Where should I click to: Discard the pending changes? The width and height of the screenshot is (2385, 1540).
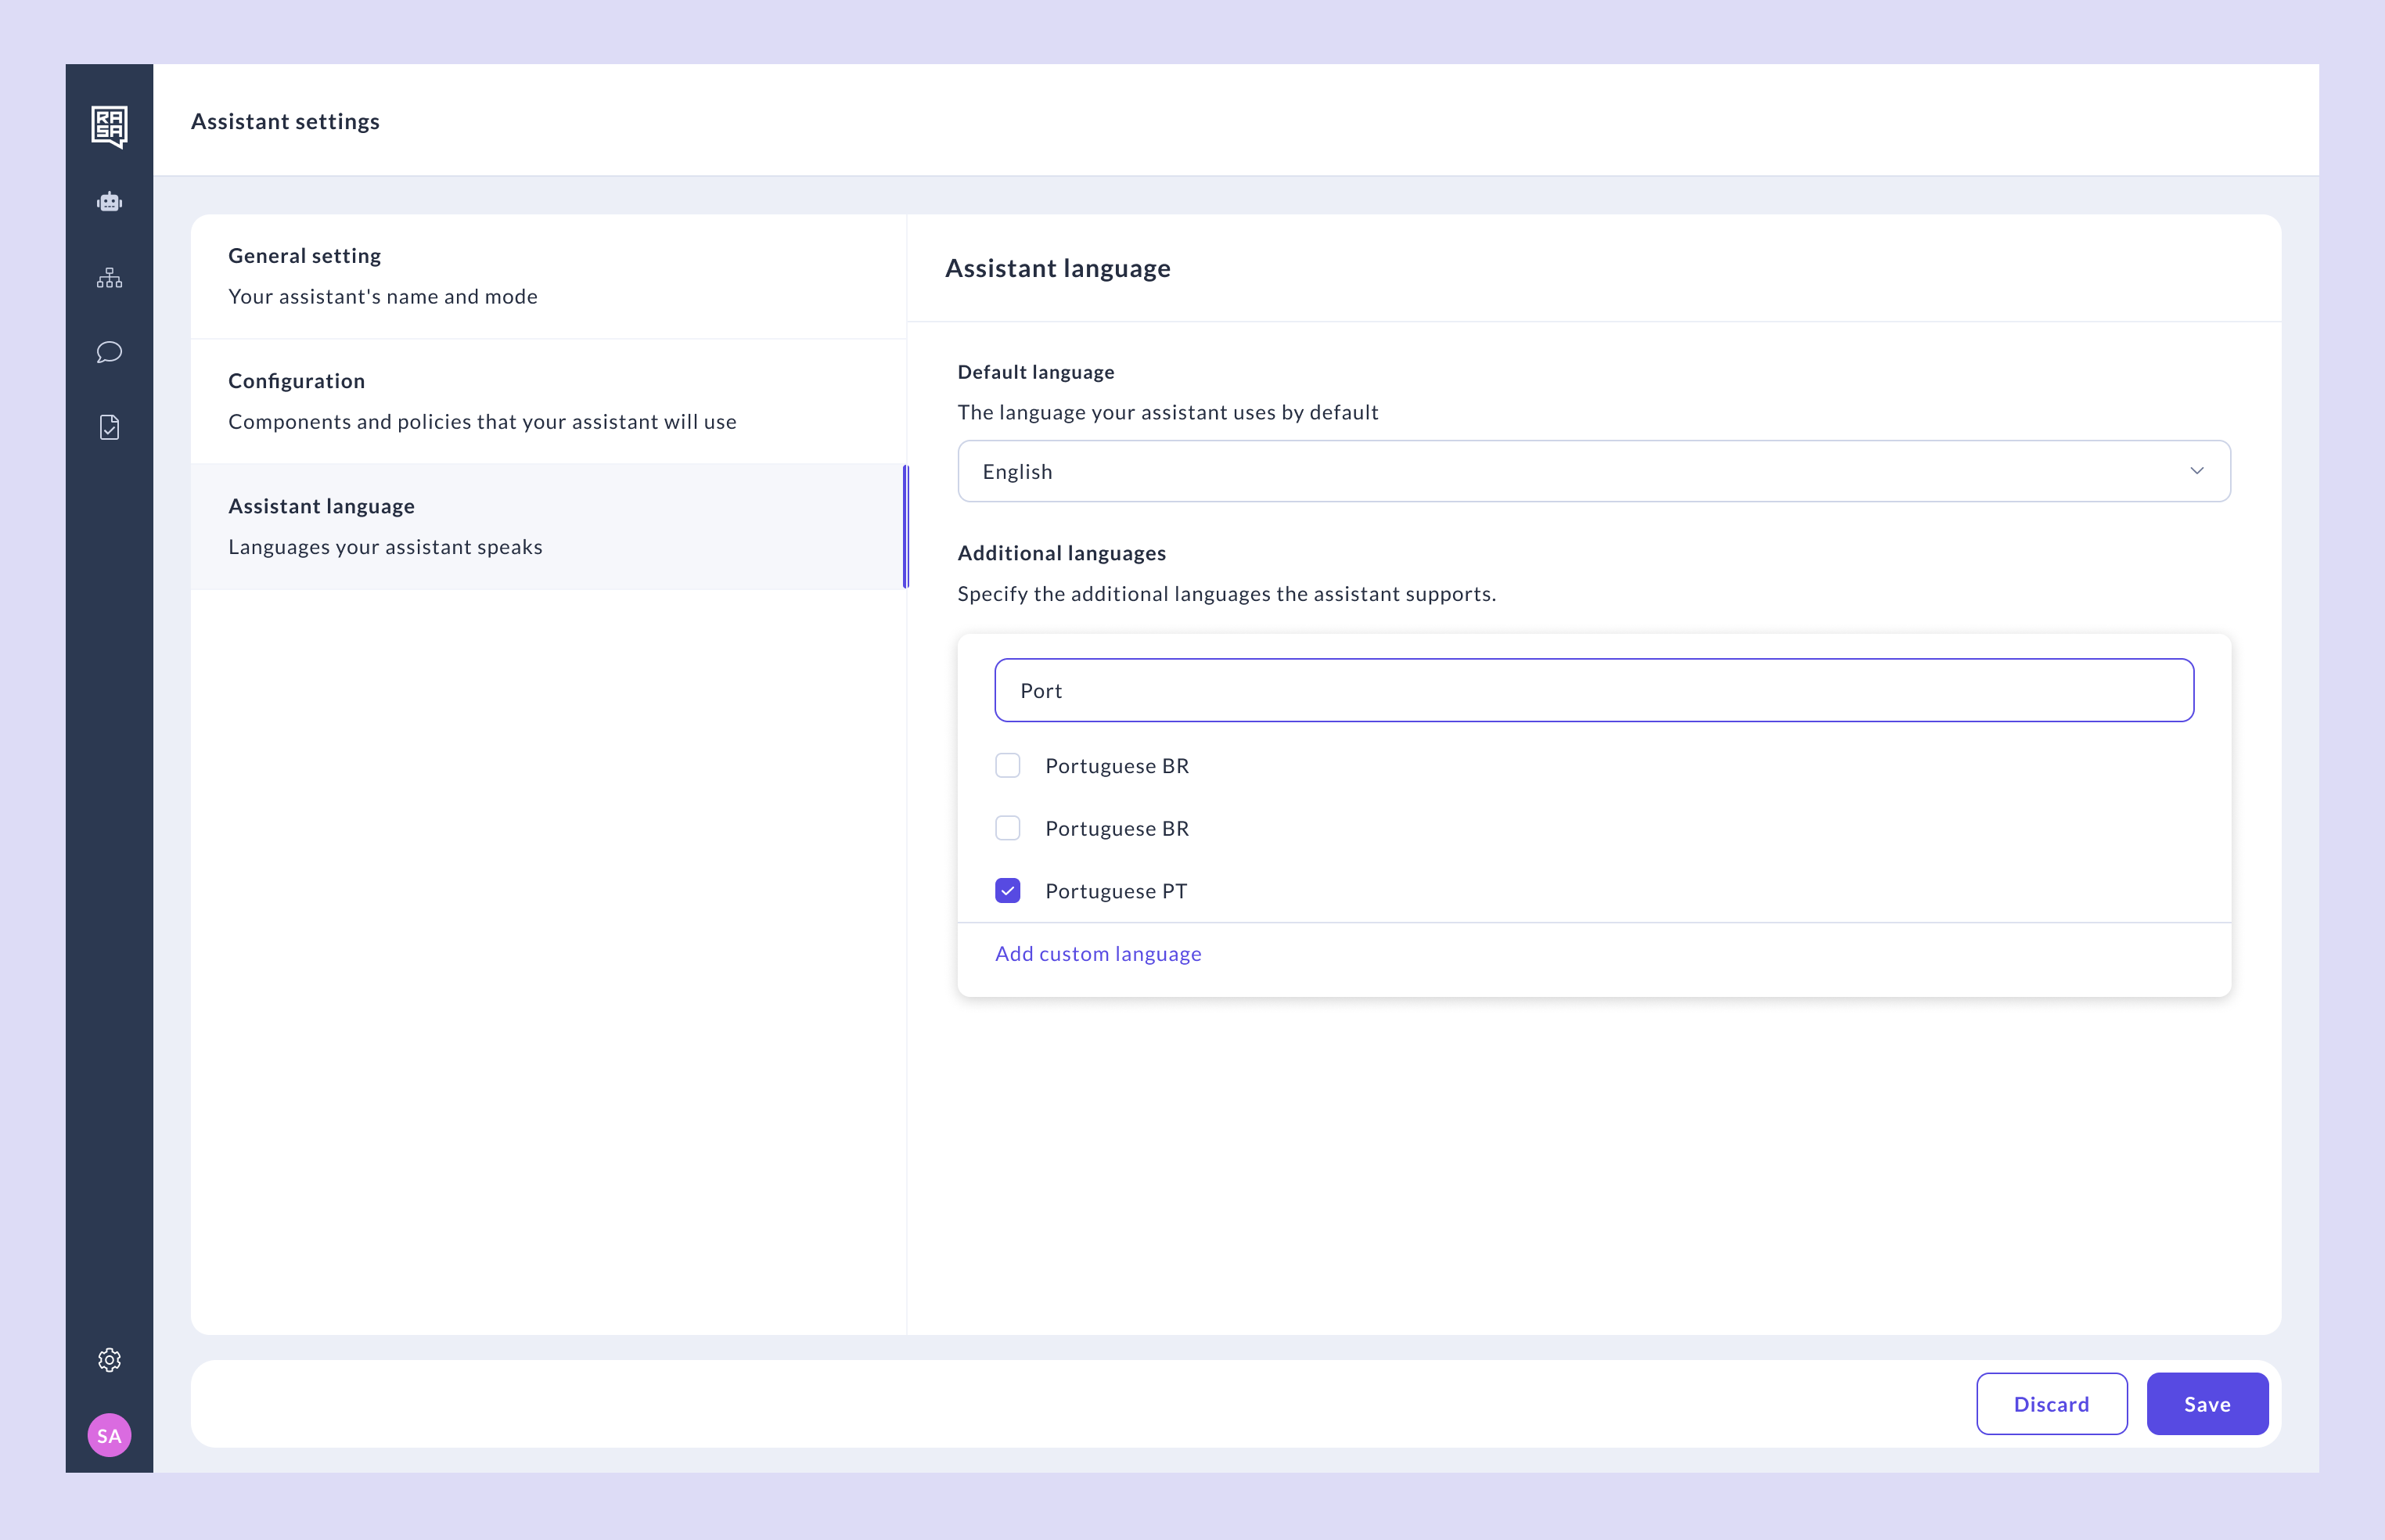tap(2052, 1403)
